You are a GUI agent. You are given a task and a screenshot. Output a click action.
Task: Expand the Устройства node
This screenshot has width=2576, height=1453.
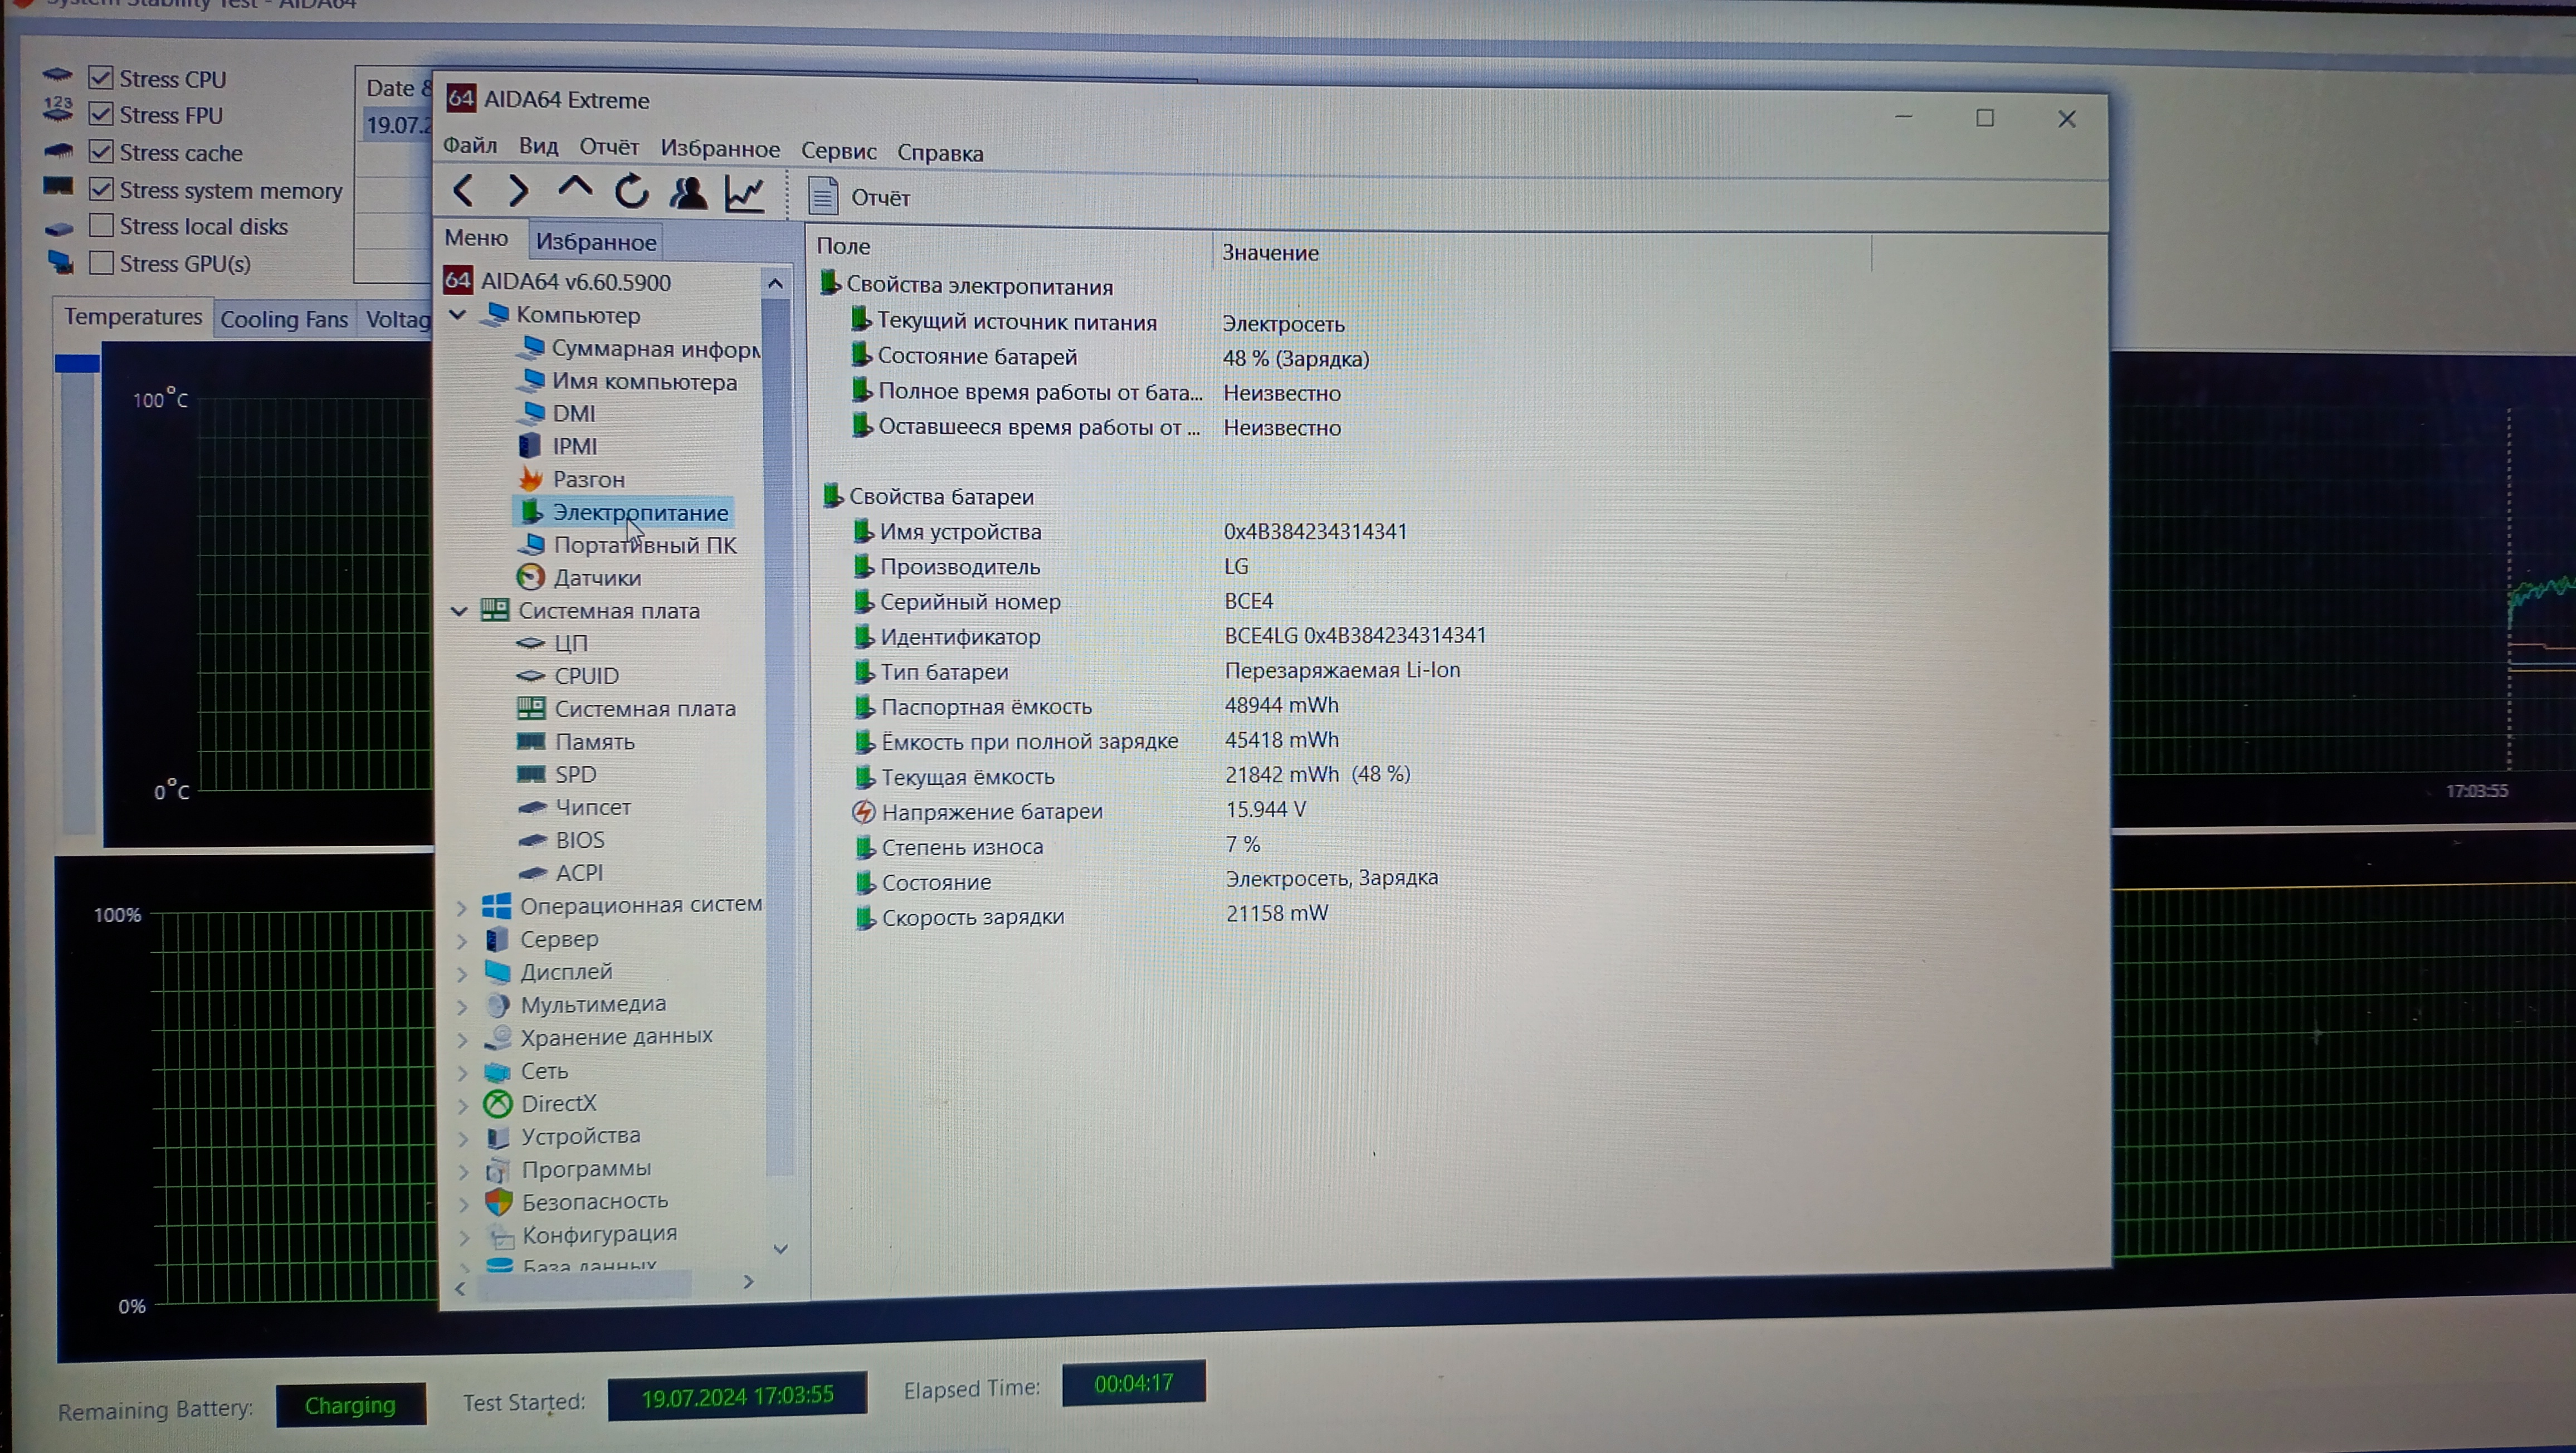coord(463,1138)
